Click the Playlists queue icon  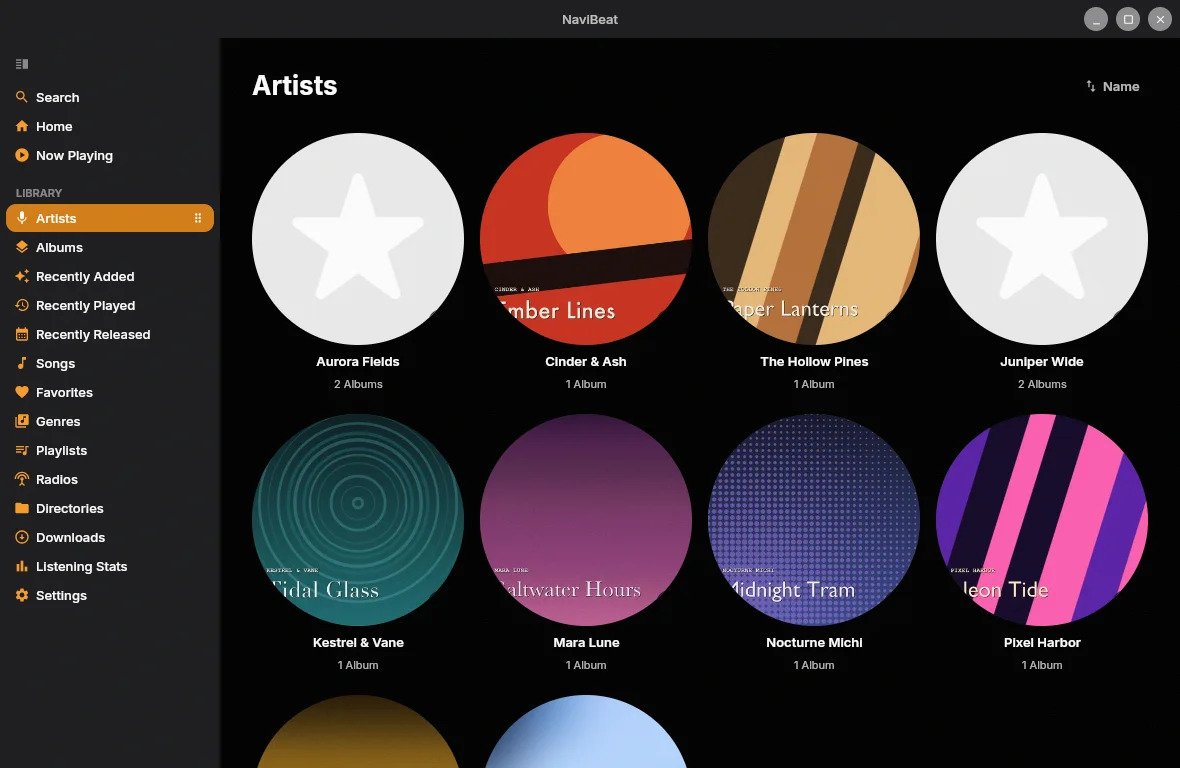pyautogui.click(x=22, y=451)
